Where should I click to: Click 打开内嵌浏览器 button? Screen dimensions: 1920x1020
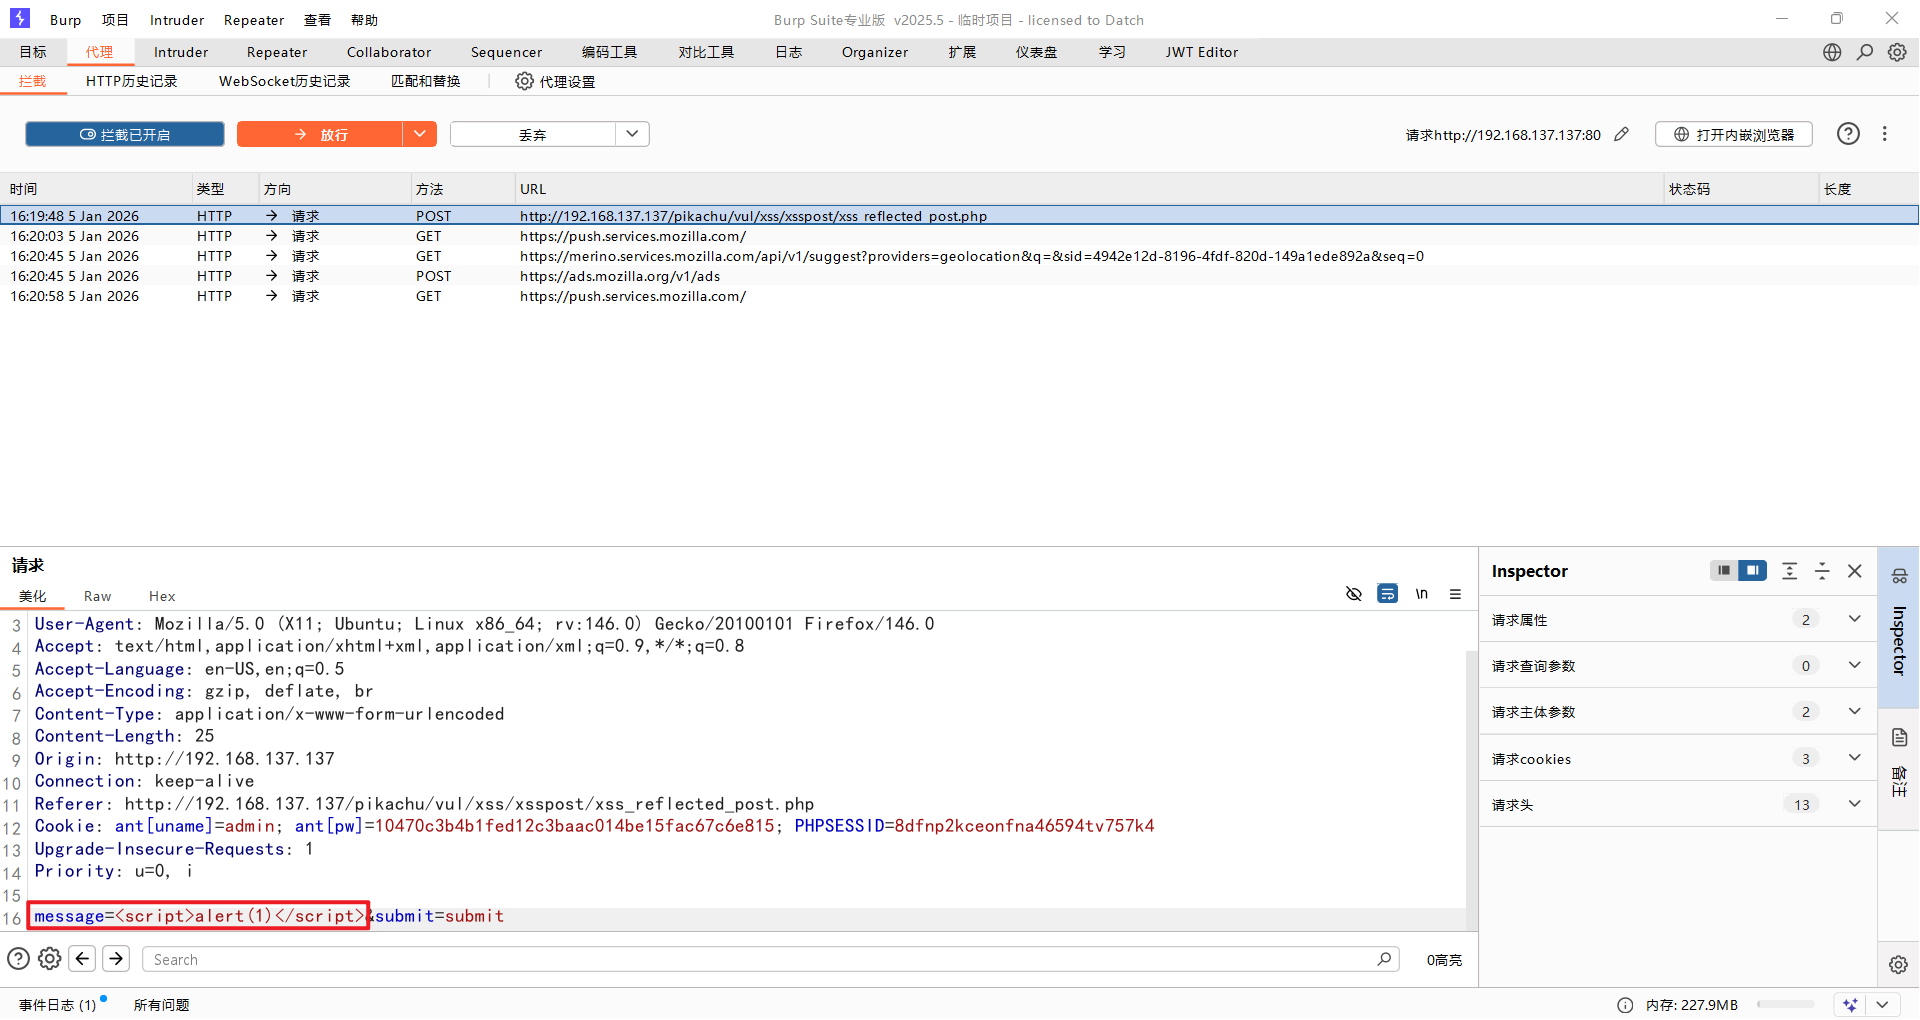[x=1734, y=134]
